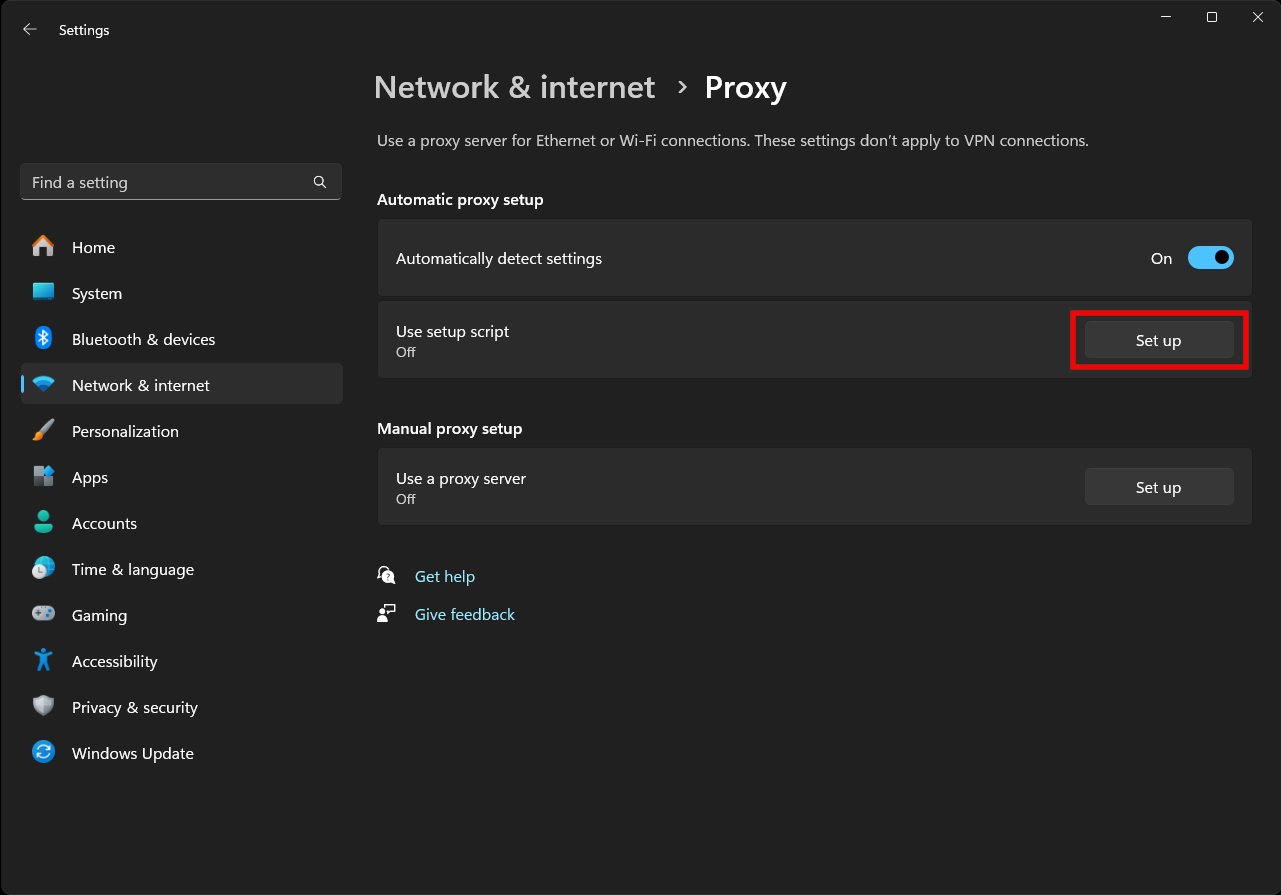The width and height of the screenshot is (1281, 895).
Task: Click the Privacy & security shield icon
Action: click(x=43, y=707)
